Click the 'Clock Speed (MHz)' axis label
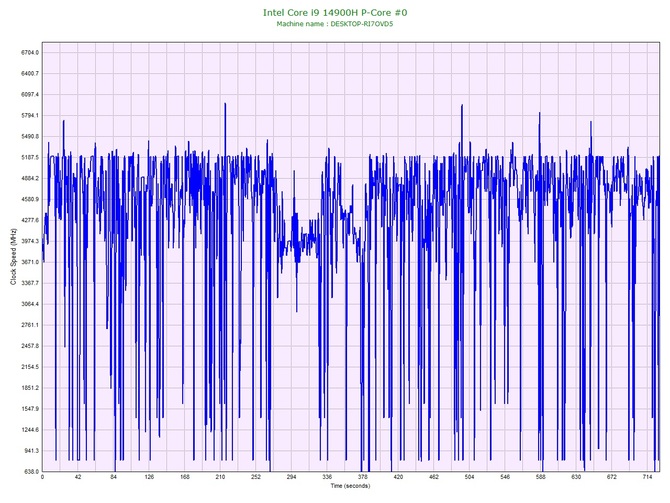The image size is (670, 503). [13, 256]
